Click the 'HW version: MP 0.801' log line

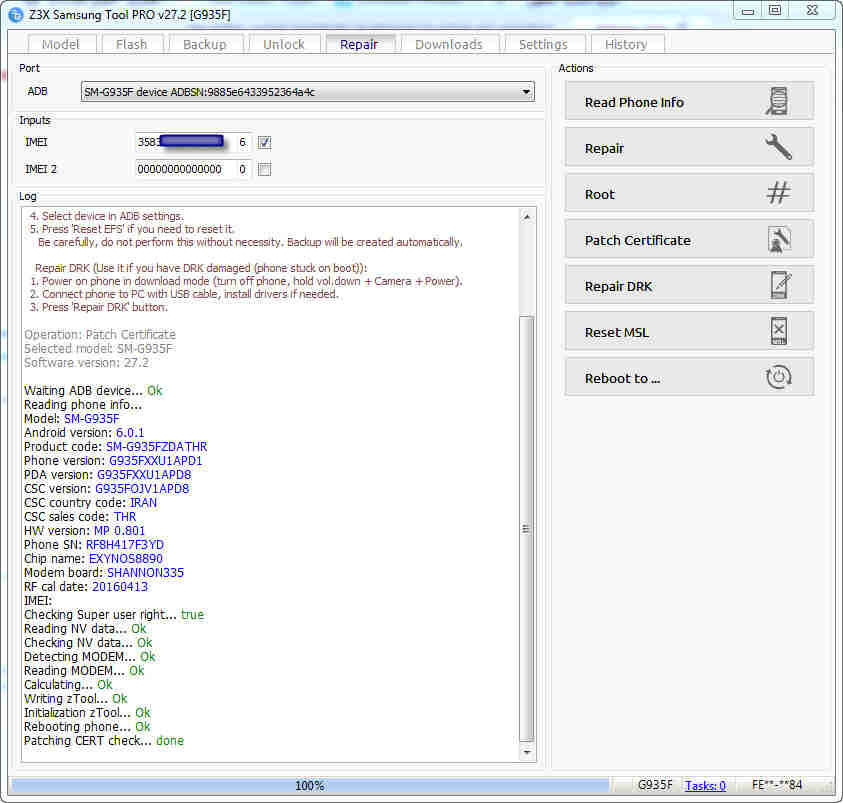coord(84,530)
